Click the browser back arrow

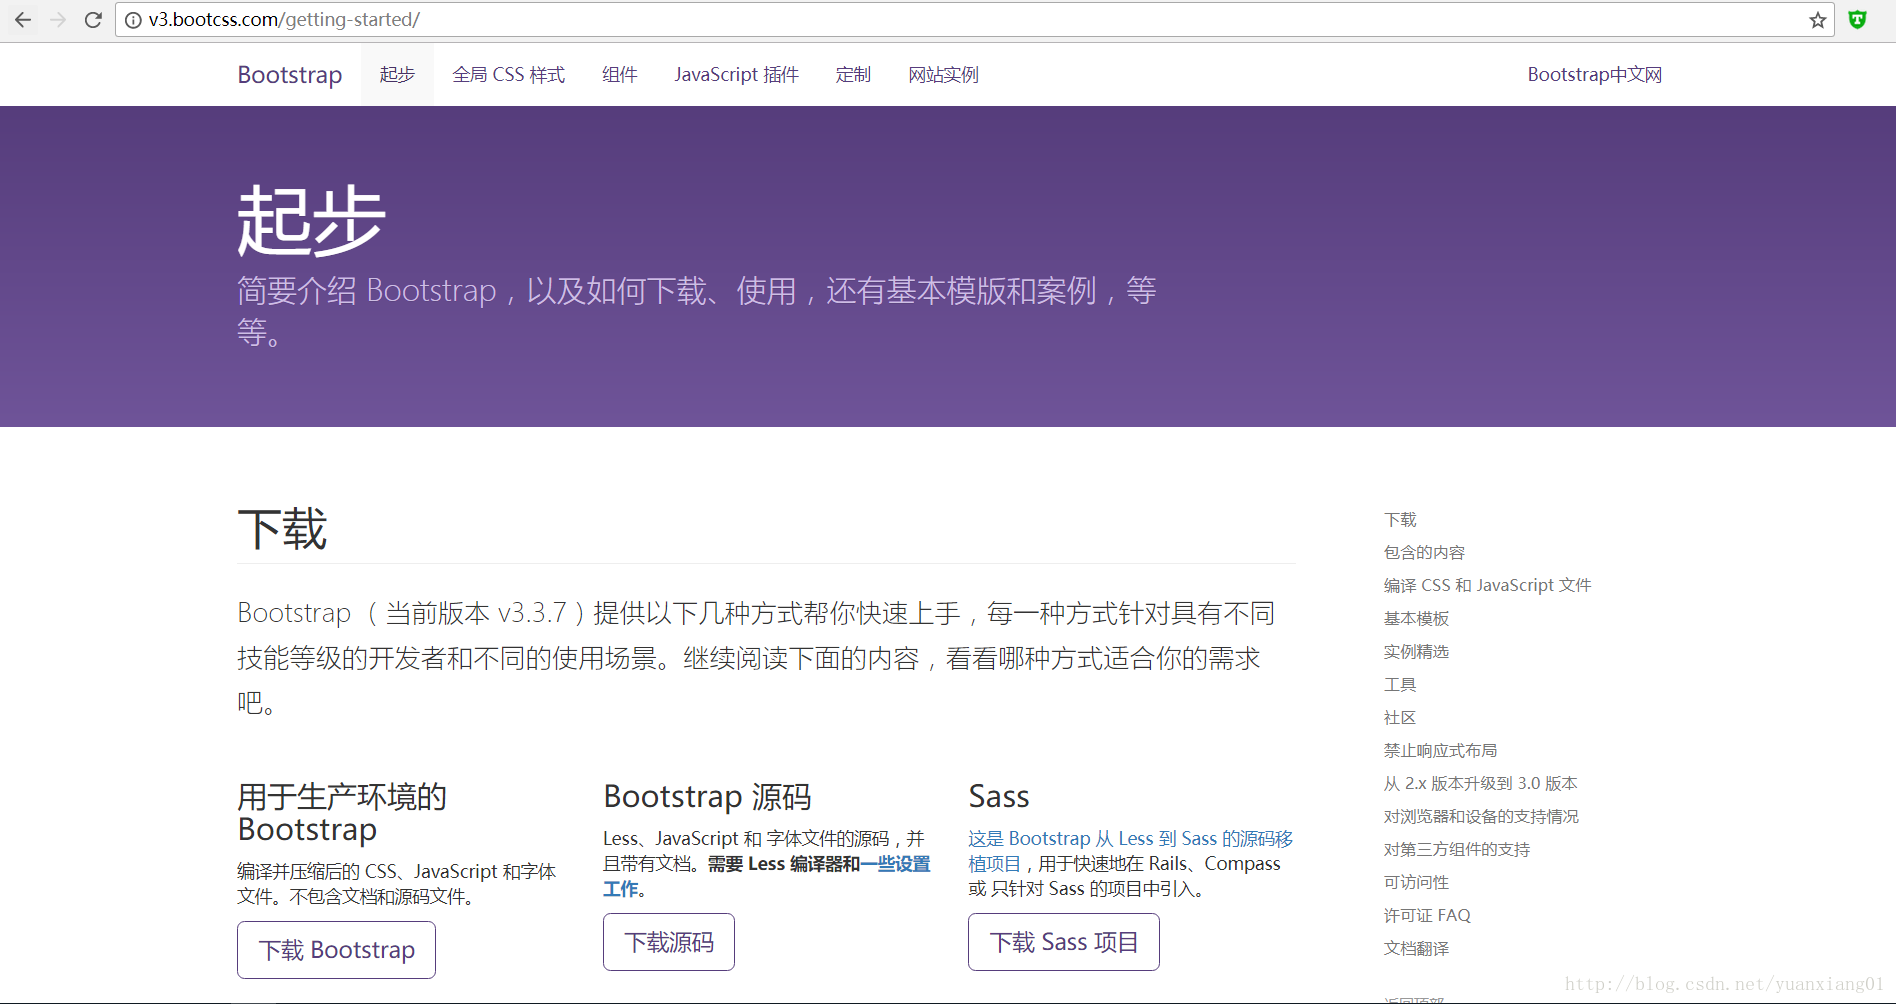pos(23,19)
